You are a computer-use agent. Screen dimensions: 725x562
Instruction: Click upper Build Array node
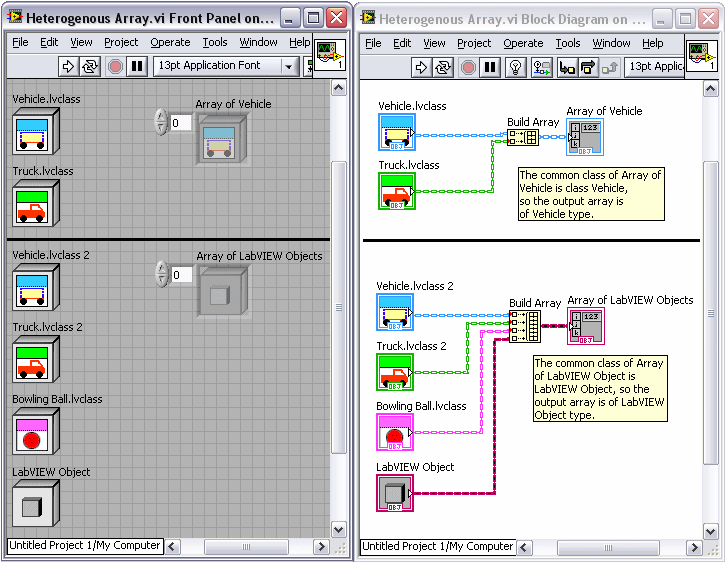pos(523,137)
